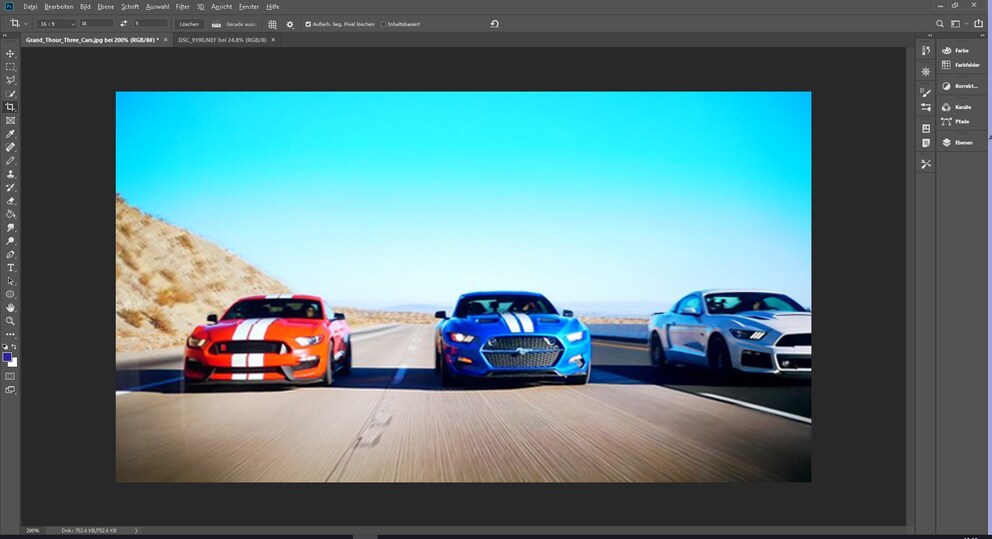The width and height of the screenshot is (992, 539).
Task: Select the Brush tool
Action: pyautogui.click(x=10, y=161)
